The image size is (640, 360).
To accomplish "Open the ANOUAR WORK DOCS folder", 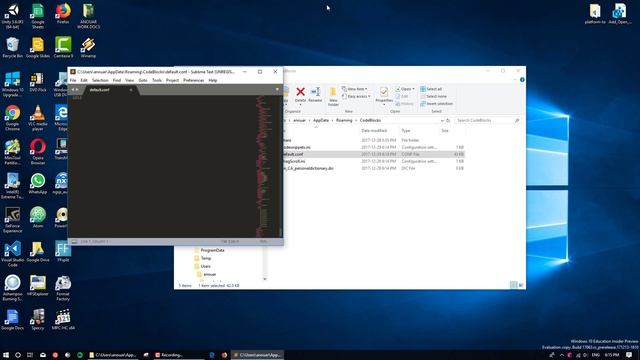I will coord(88,16).
